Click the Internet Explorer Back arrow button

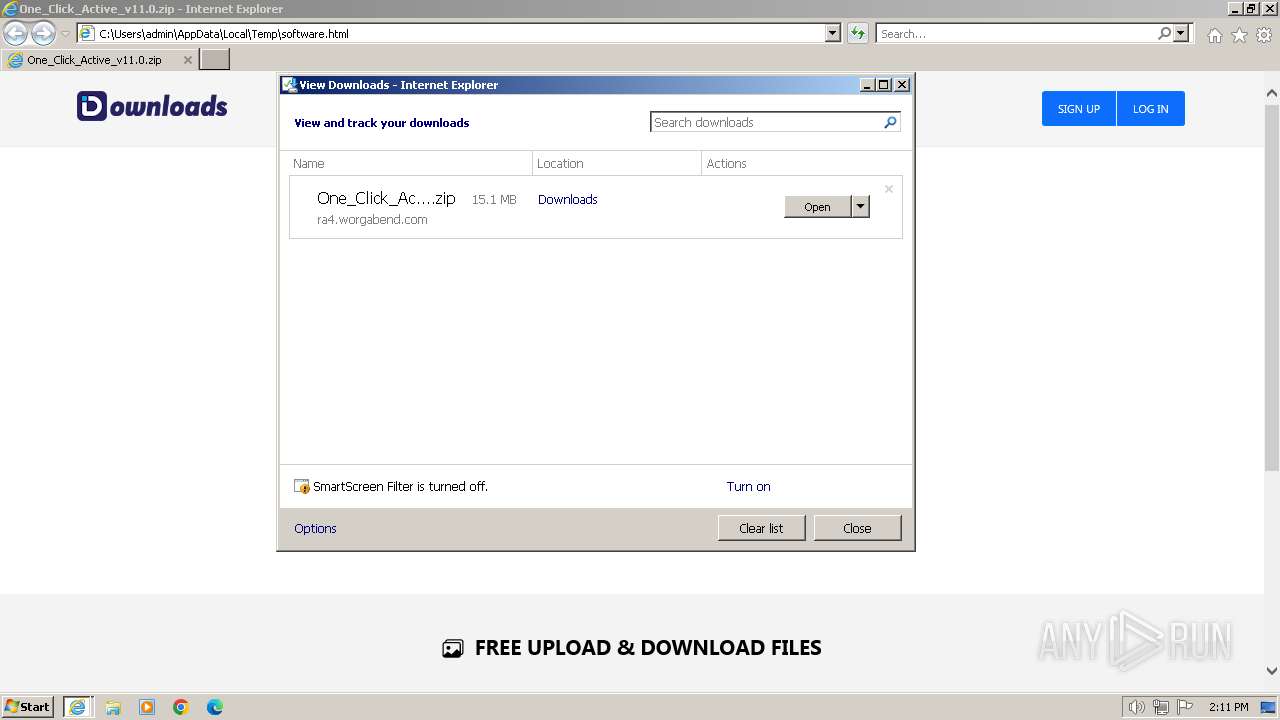tap(16, 33)
